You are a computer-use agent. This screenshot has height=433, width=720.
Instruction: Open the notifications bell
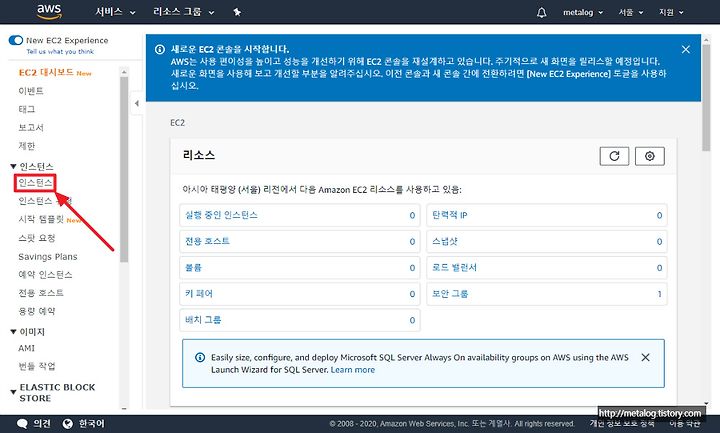541,12
